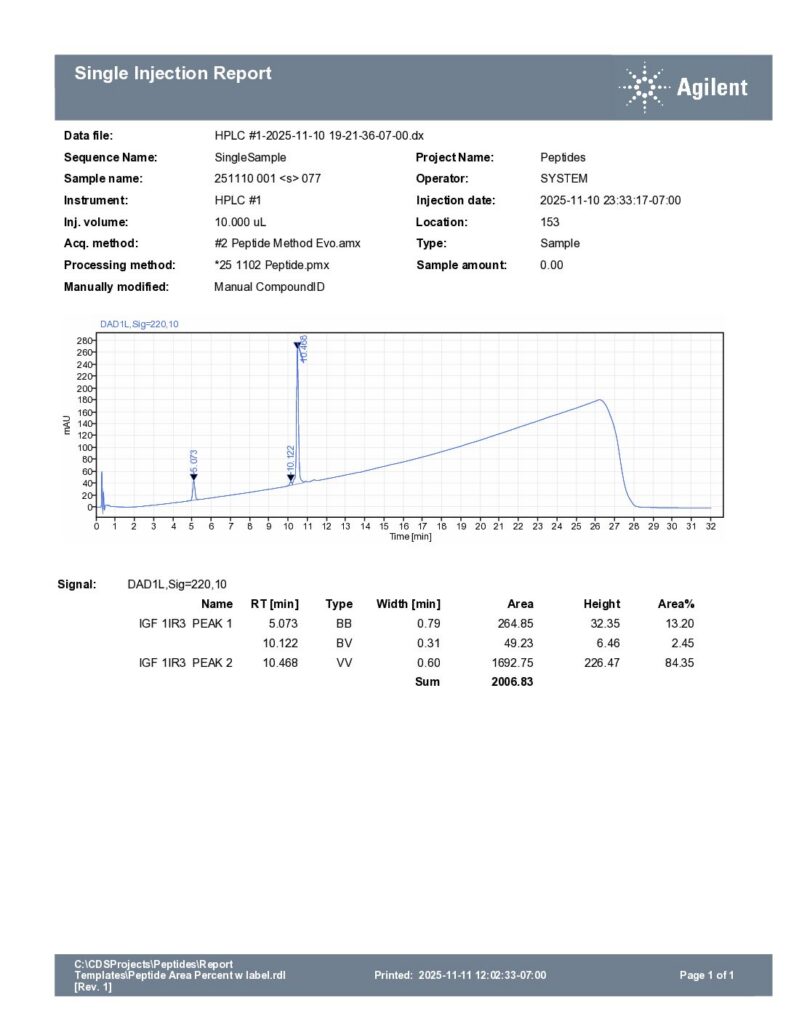Click Area% cell '2.45'
Image resolution: width=791 pixels, height=1024 pixels.
pyautogui.click(x=683, y=643)
